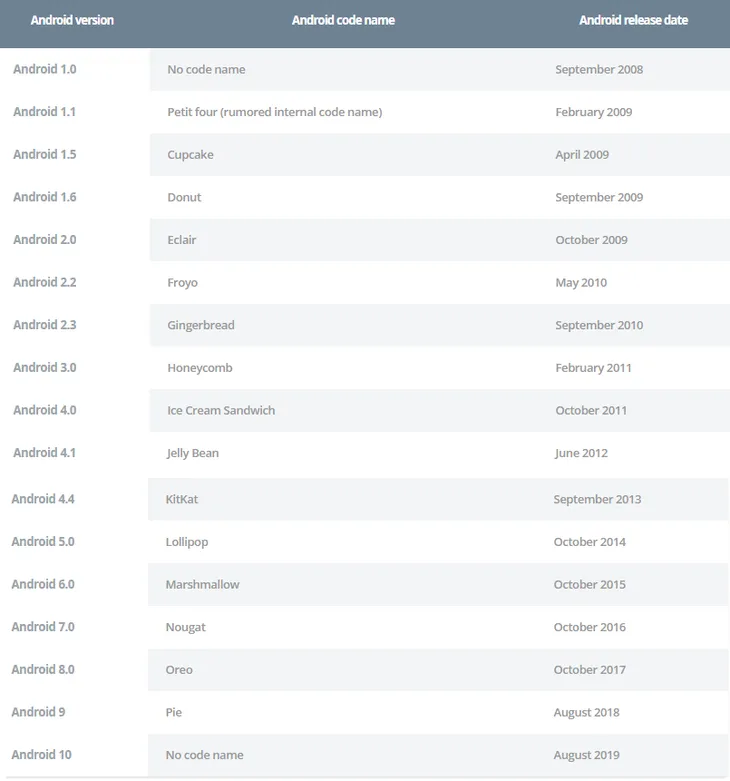Select the 'Android 2.0' version cell

click(x=45, y=240)
